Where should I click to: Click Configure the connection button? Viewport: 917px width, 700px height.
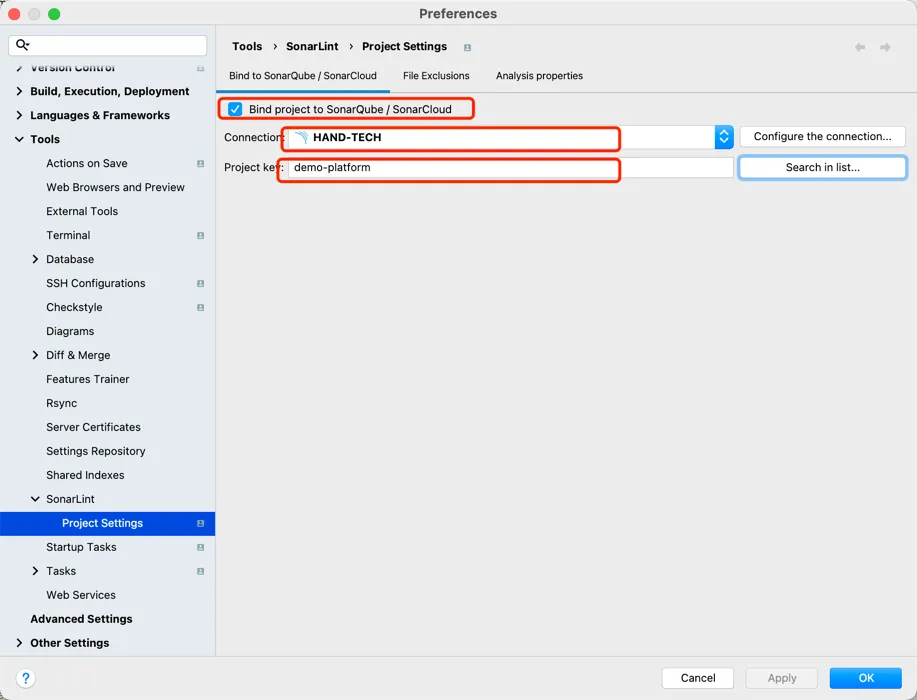pos(822,136)
